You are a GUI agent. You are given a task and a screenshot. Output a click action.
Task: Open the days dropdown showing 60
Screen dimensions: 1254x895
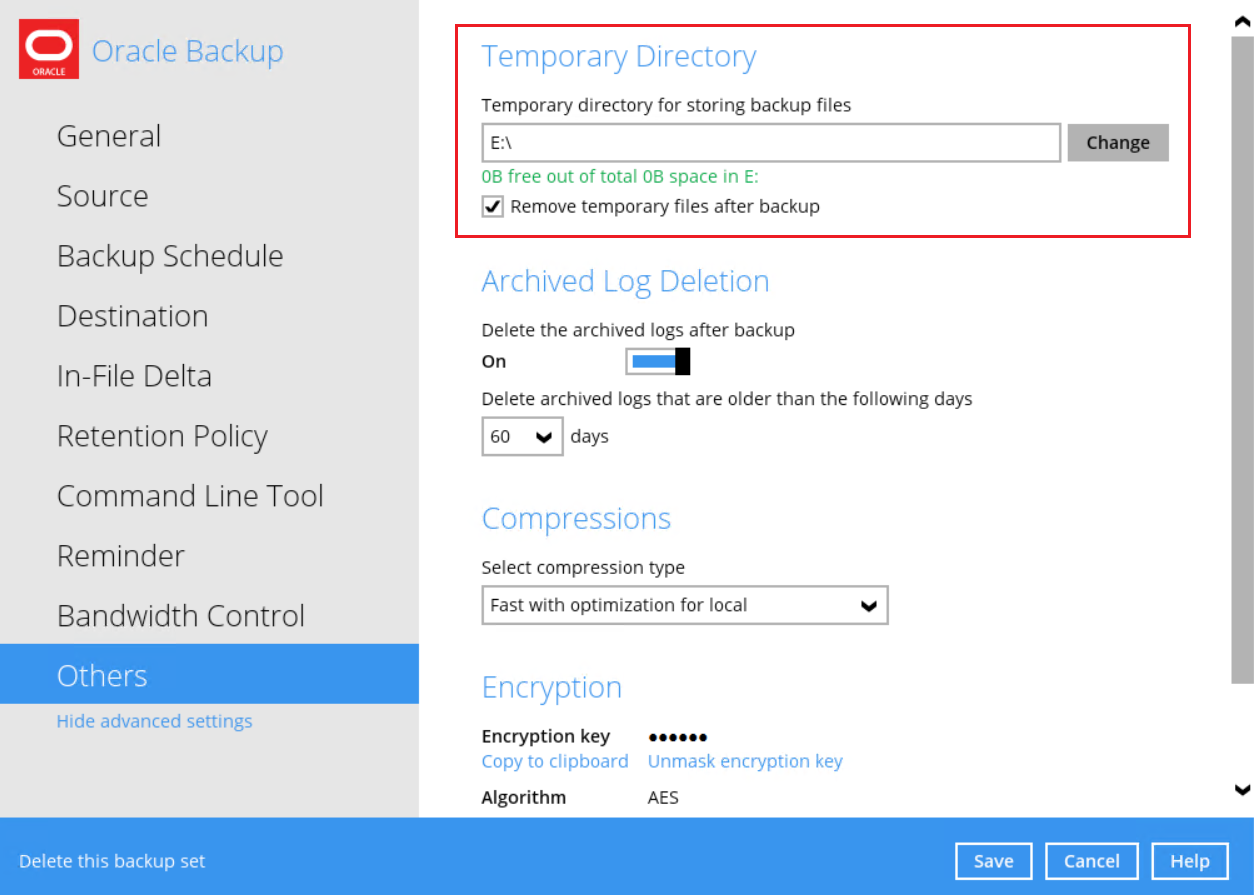point(522,437)
